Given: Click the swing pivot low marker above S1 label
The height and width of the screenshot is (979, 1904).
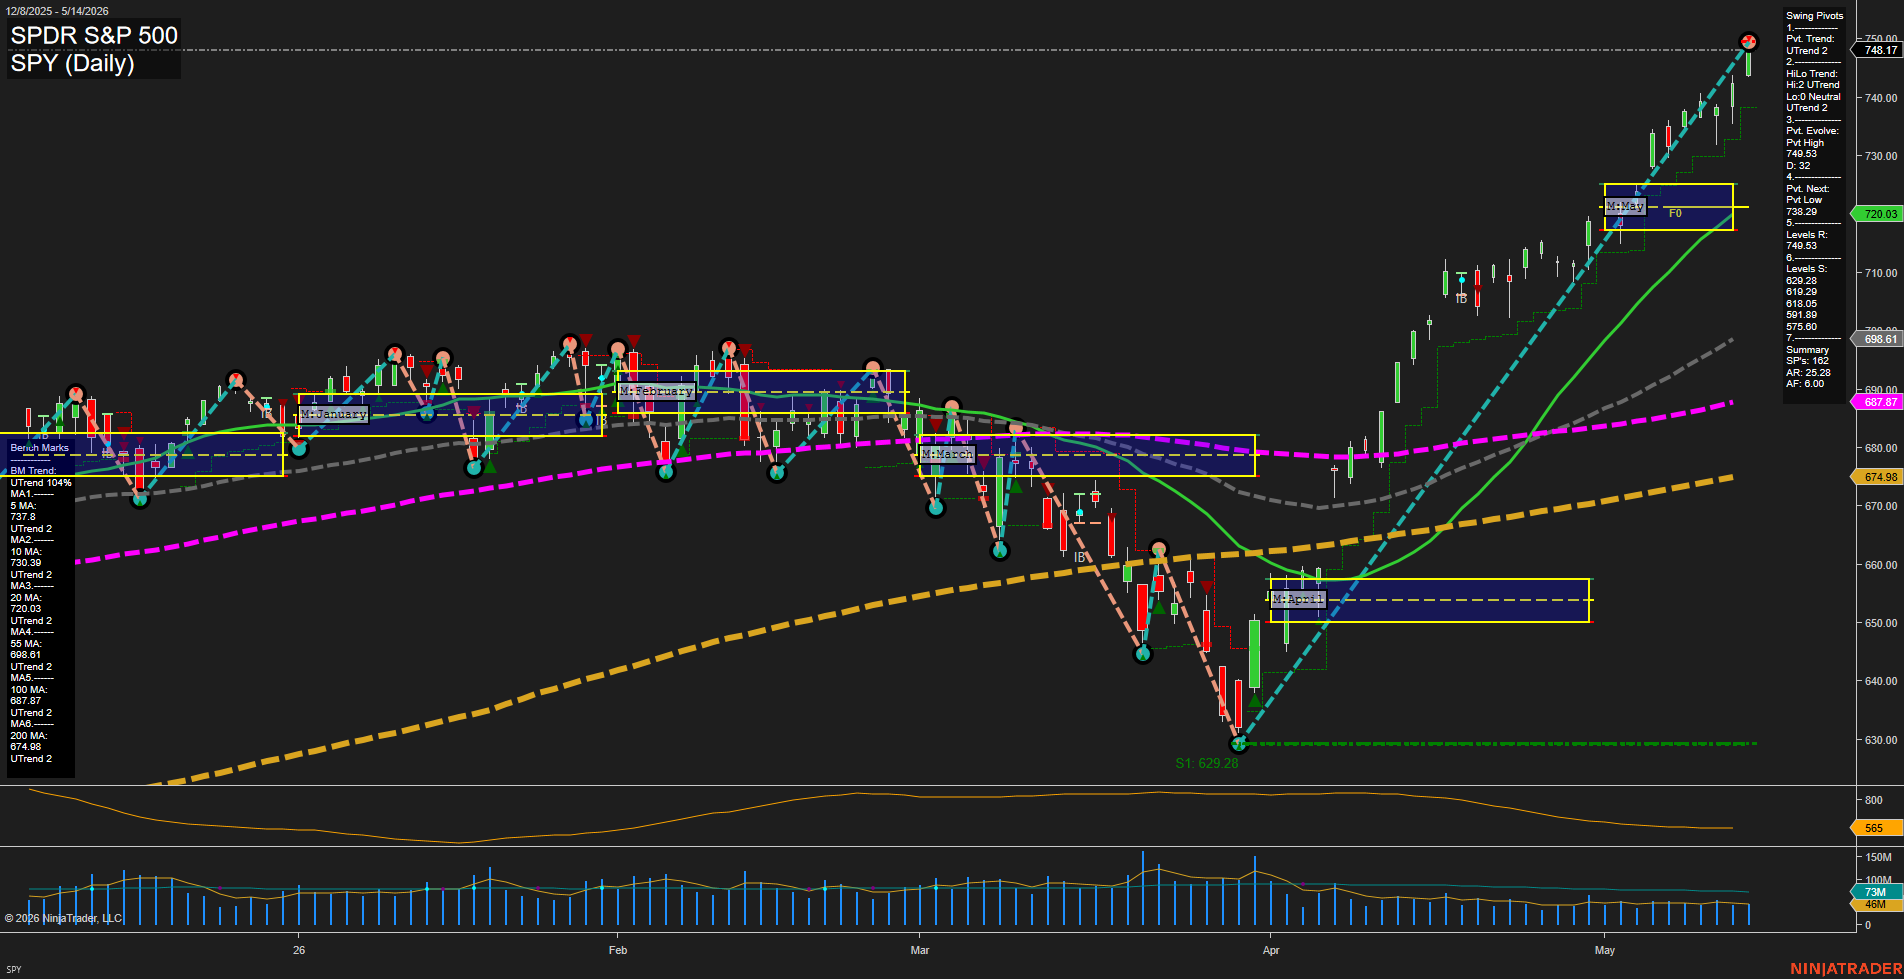Looking at the screenshot, I should (1239, 743).
